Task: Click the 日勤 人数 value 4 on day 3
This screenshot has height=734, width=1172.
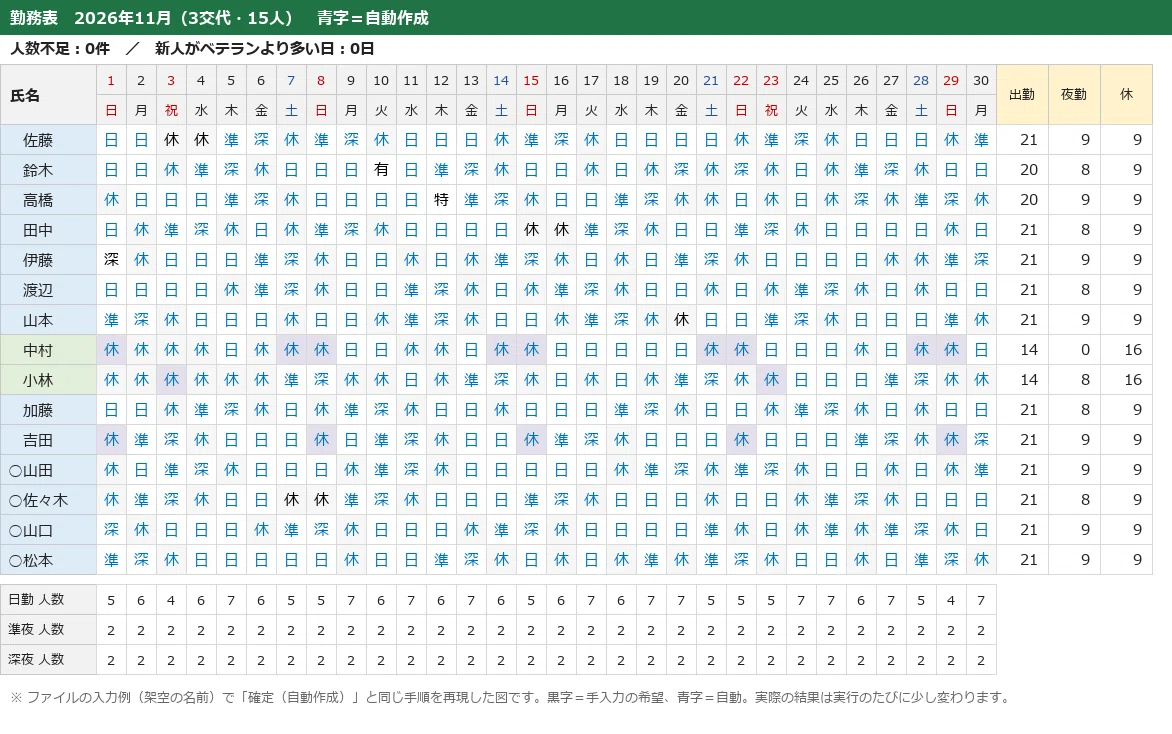Action: click(171, 600)
